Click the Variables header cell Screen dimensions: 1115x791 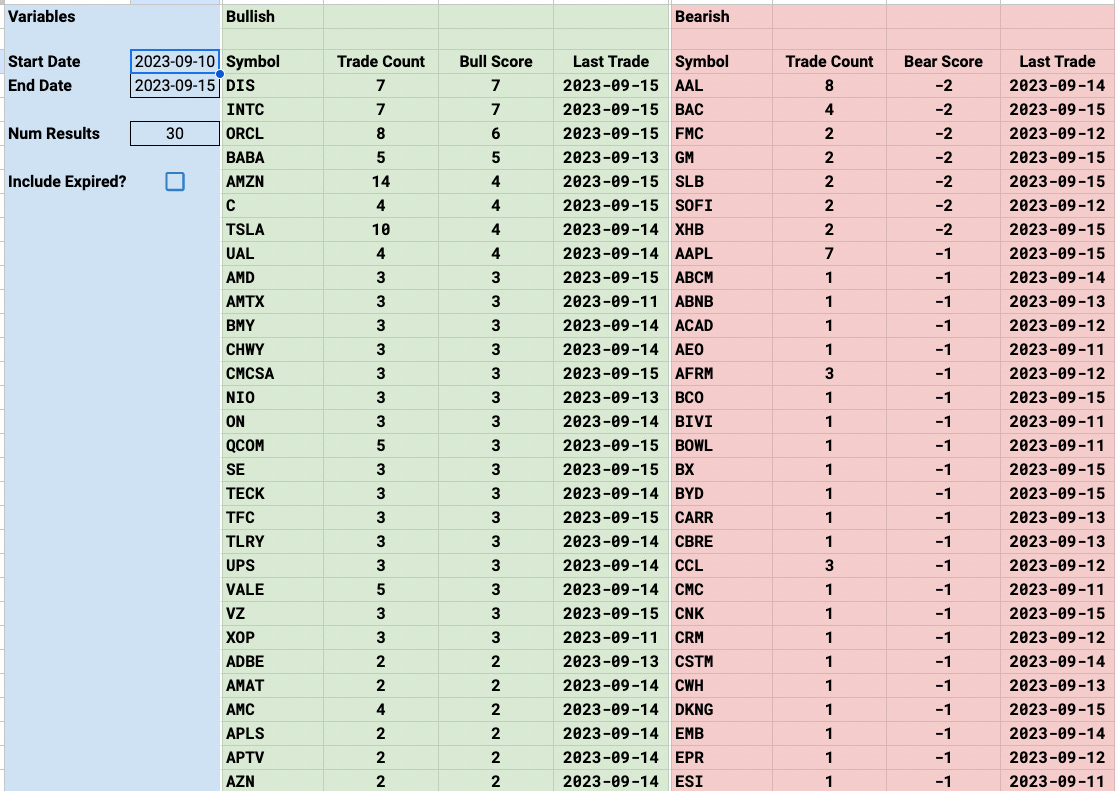coord(68,16)
